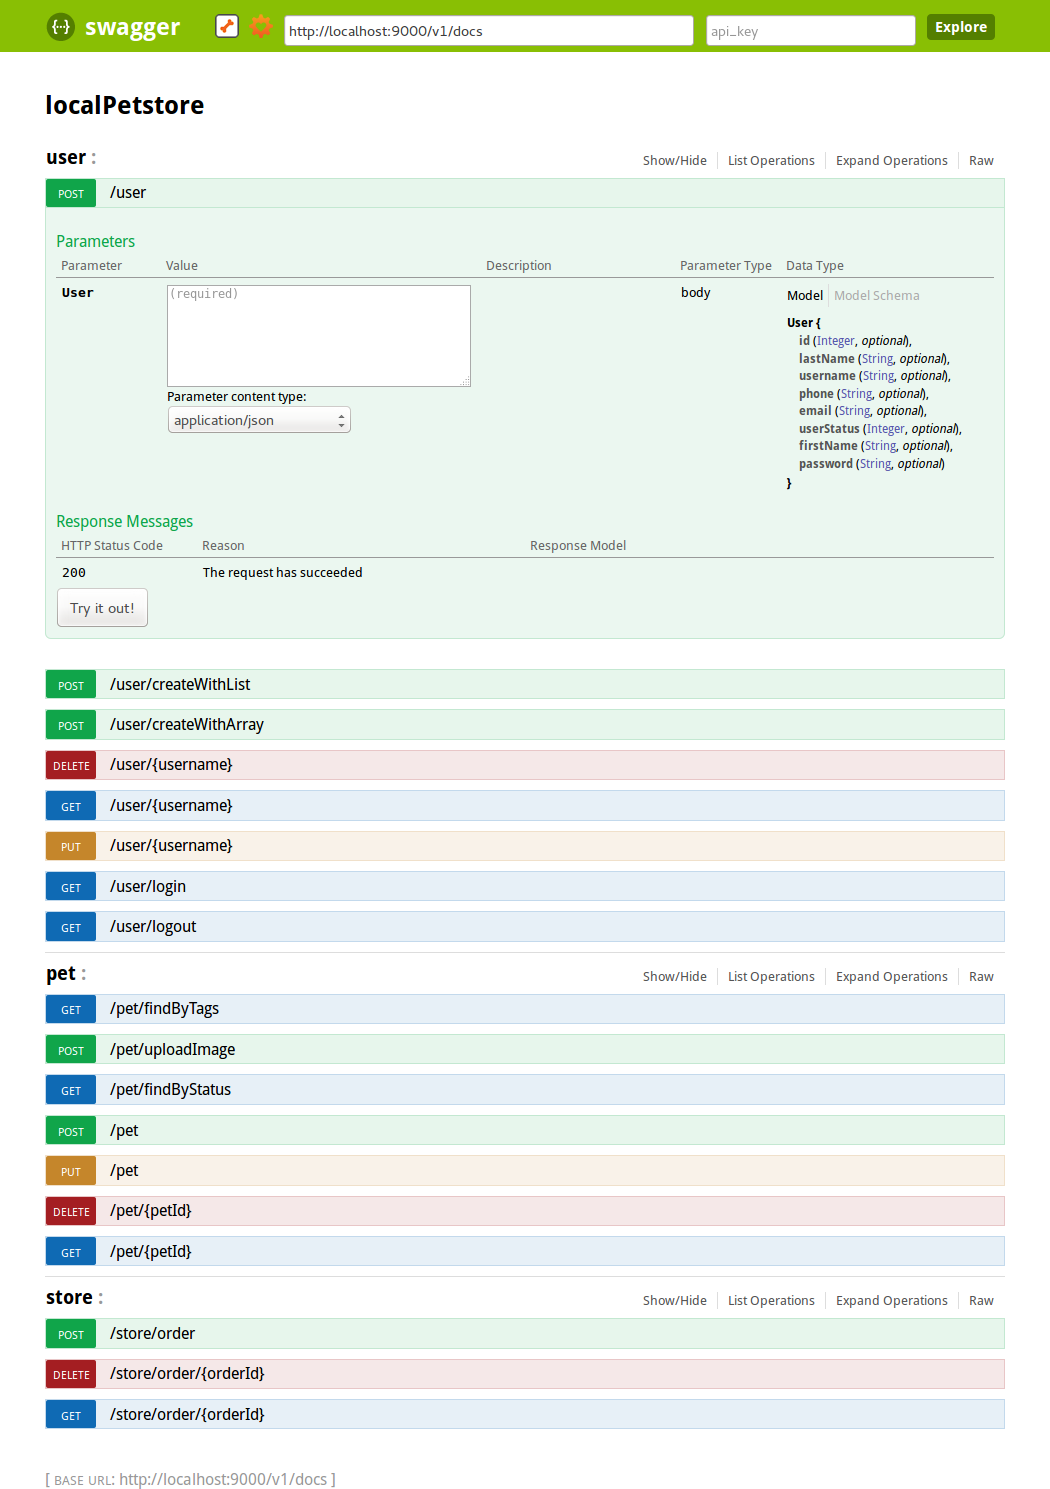Viewport: 1050px width, 1489px height.
Task: Expand POST /pet/uploadImage operation
Action: 525,1050
